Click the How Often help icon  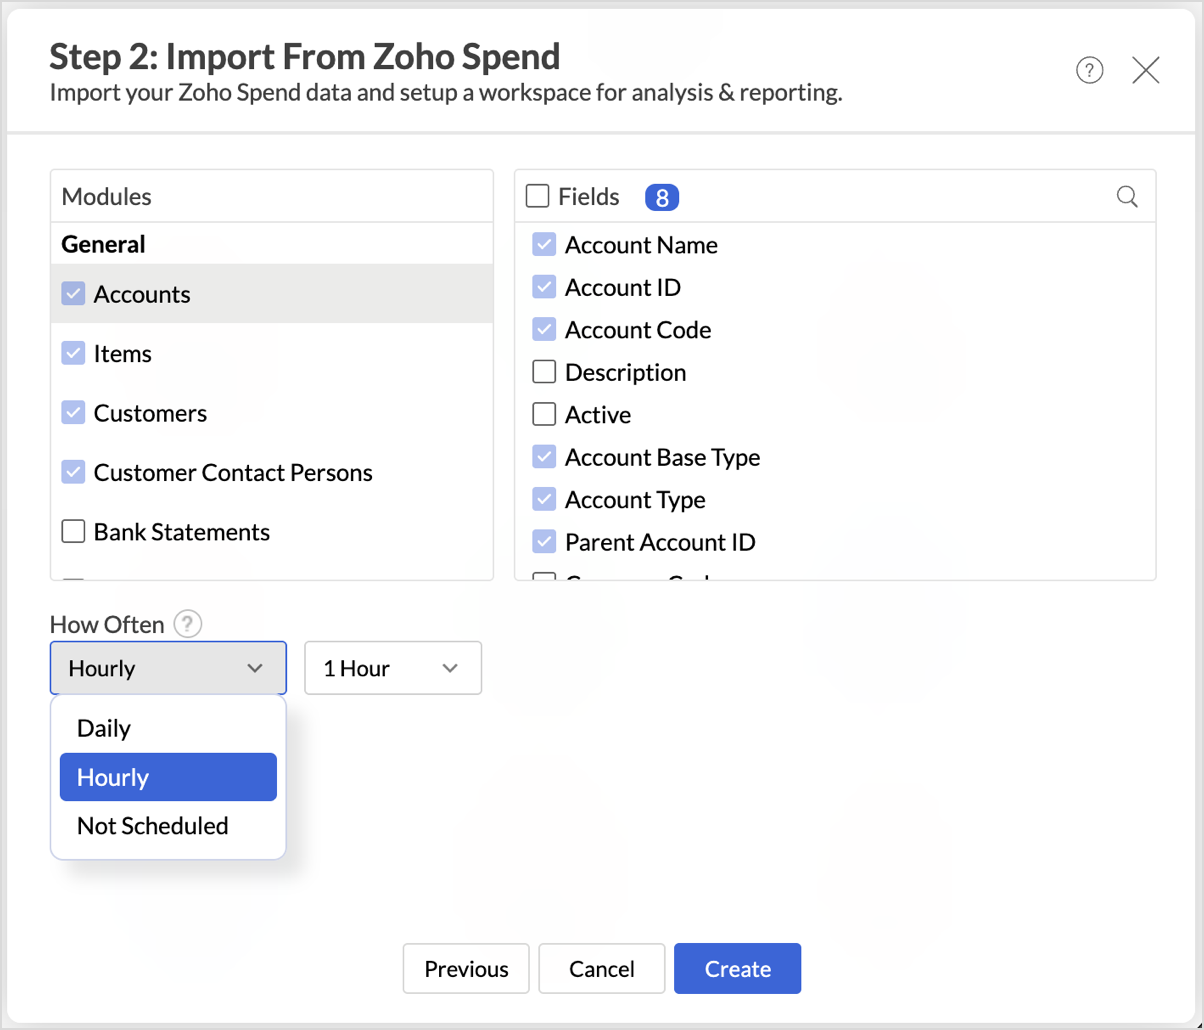(188, 625)
